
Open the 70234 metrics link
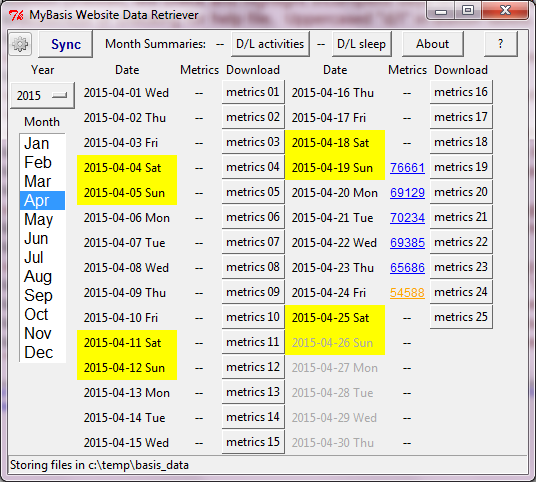tap(407, 218)
